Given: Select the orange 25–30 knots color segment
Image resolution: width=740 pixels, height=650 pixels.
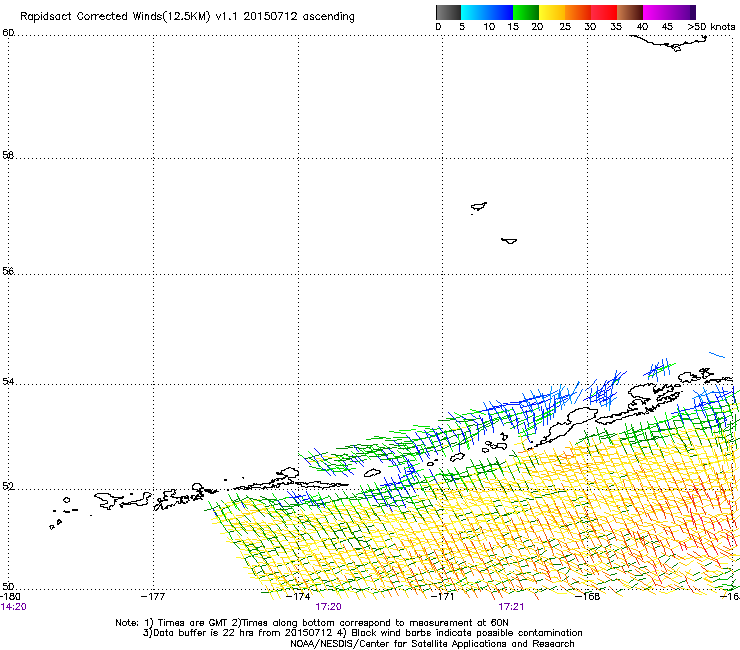Looking at the screenshot, I should pos(578,12).
